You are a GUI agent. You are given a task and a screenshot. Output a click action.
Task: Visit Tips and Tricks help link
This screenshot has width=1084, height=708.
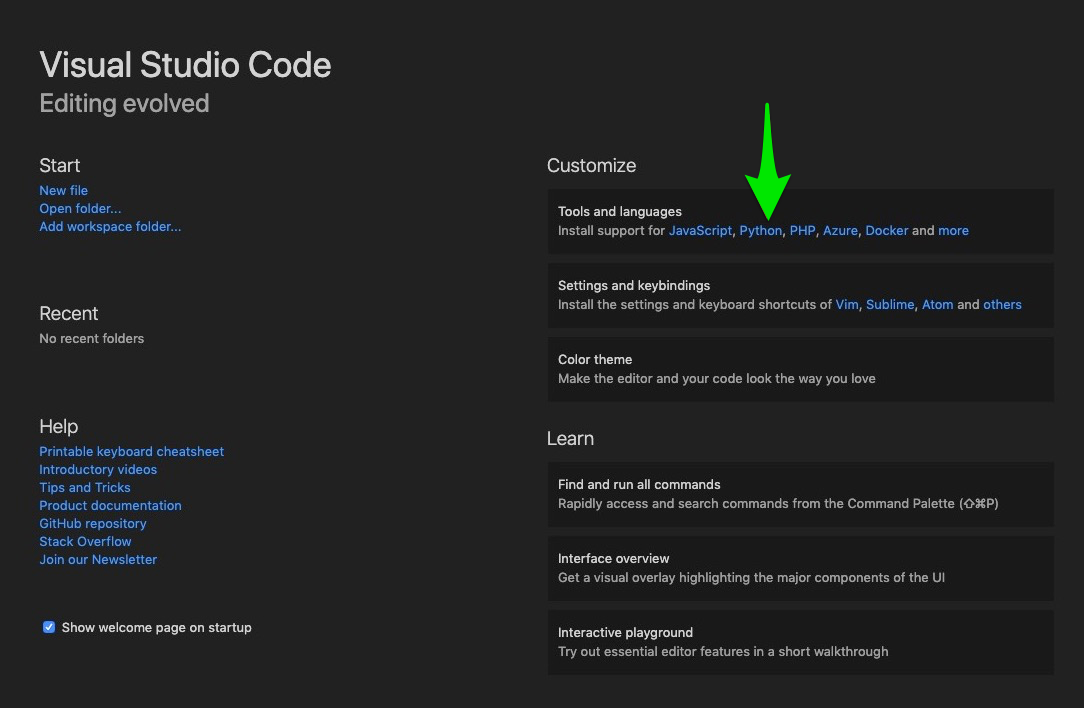click(x=85, y=487)
